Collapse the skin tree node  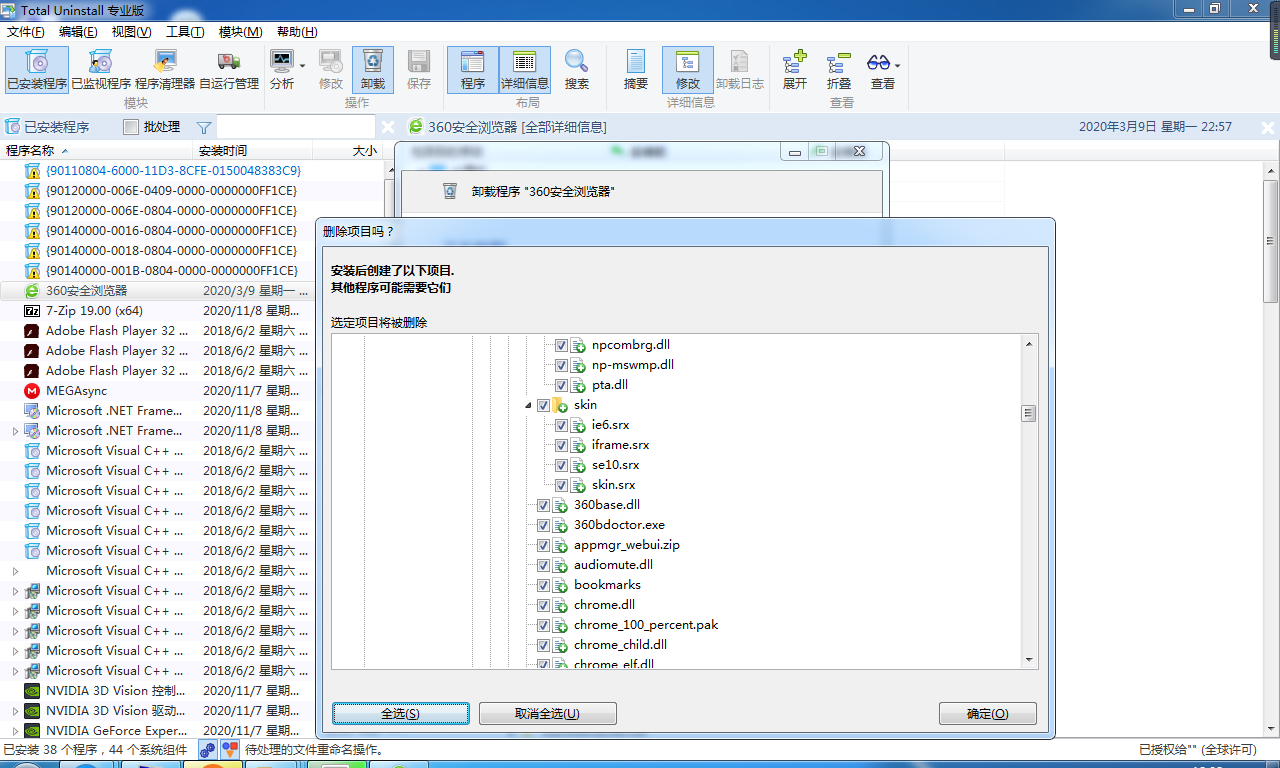529,405
